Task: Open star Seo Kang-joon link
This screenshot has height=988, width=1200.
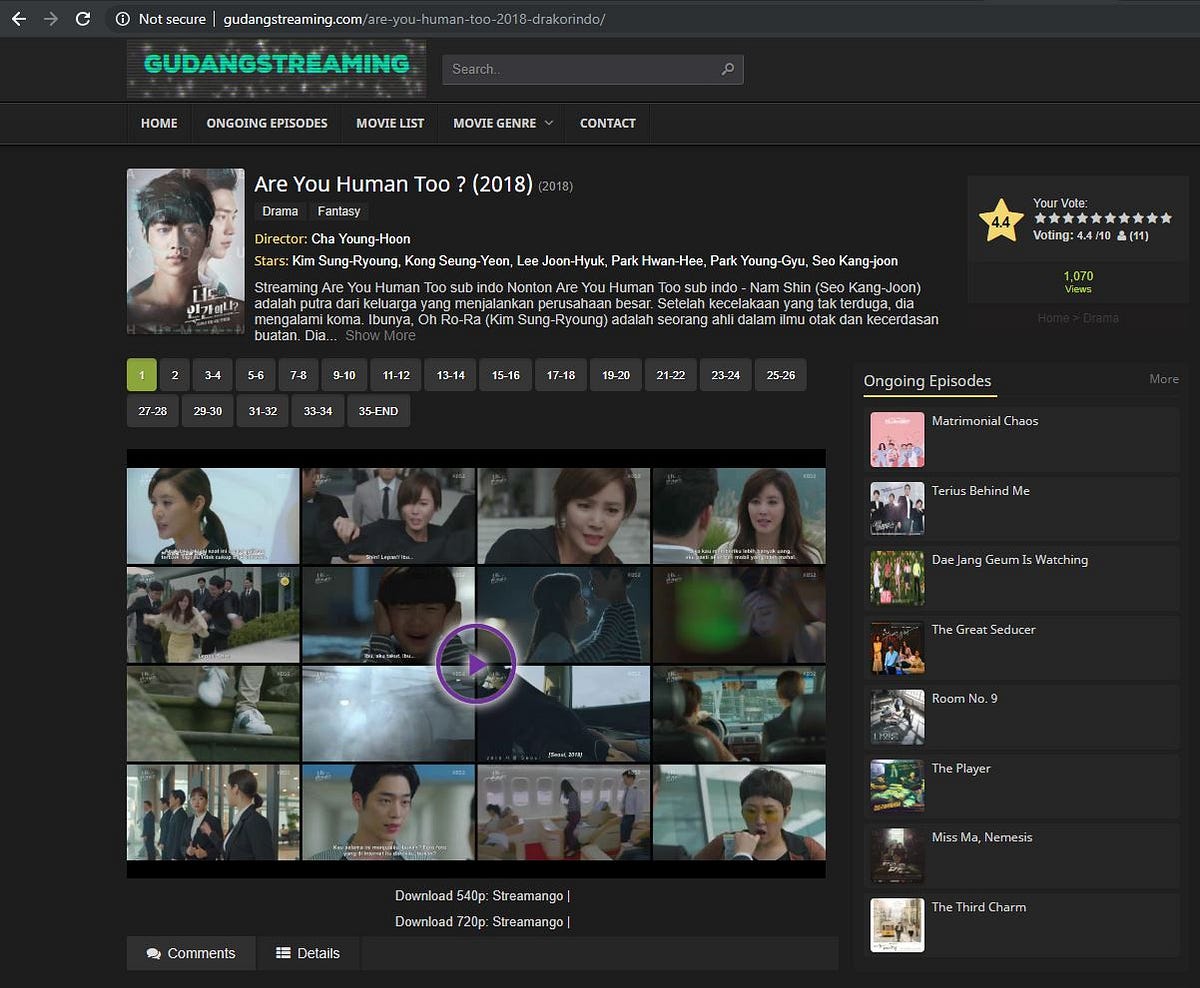Action: (855, 261)
